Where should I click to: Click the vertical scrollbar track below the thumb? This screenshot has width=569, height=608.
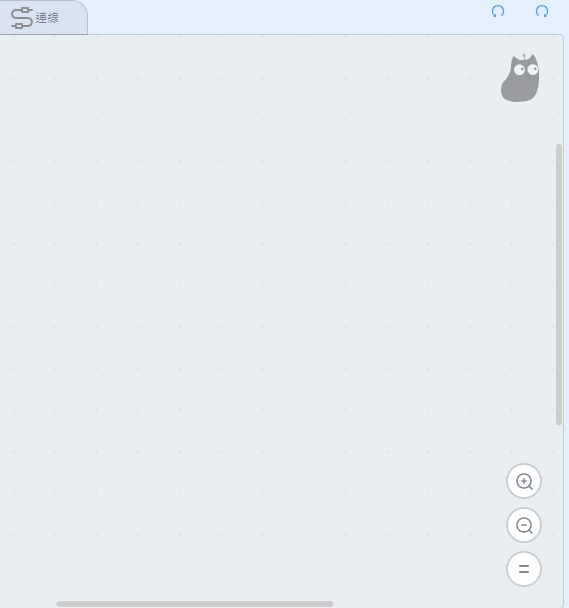pyautogui.click(x=559, y=512)
